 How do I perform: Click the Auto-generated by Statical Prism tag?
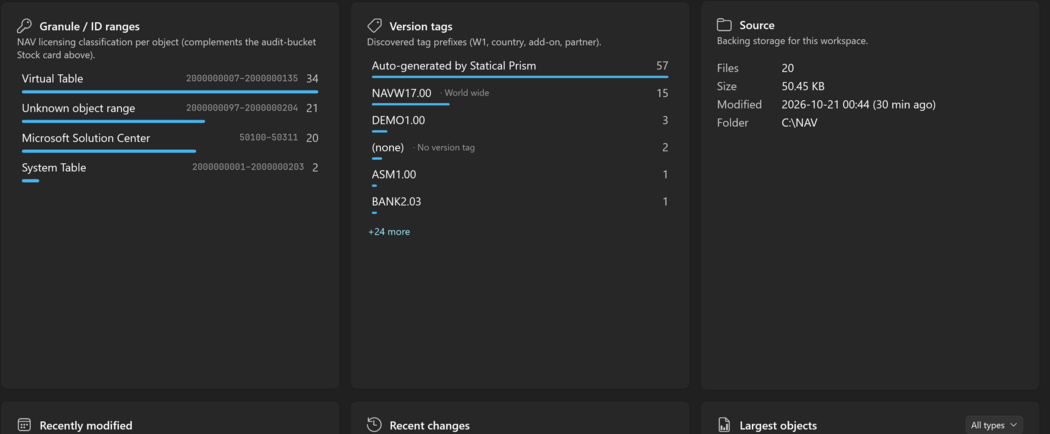pos(454,66)
